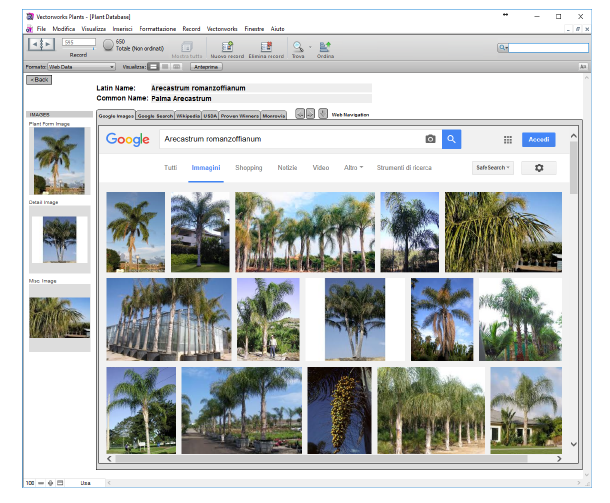Click the found-set pie circle icon
The width and height of the screenshot is (610, 503).
pyautogui.click(x=108, y=45)
